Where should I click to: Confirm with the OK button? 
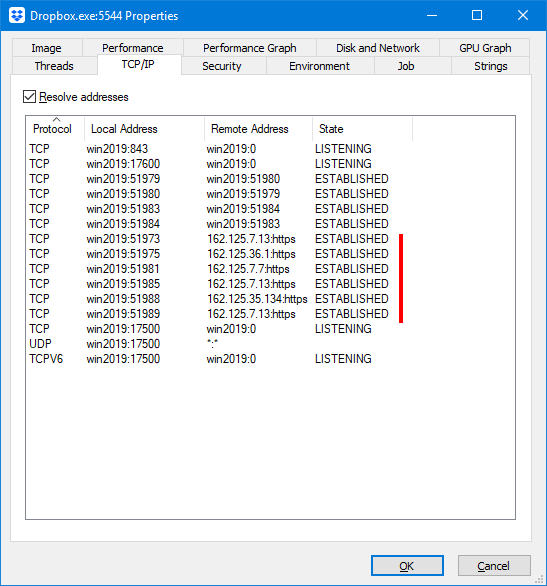point(407,565)
